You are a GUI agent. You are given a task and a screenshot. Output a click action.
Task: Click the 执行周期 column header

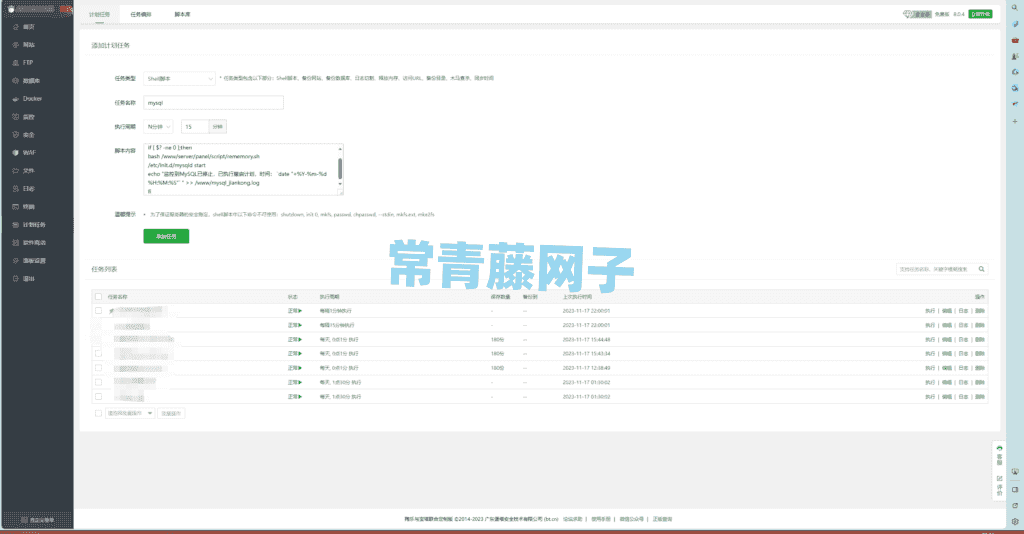[329, 296]
